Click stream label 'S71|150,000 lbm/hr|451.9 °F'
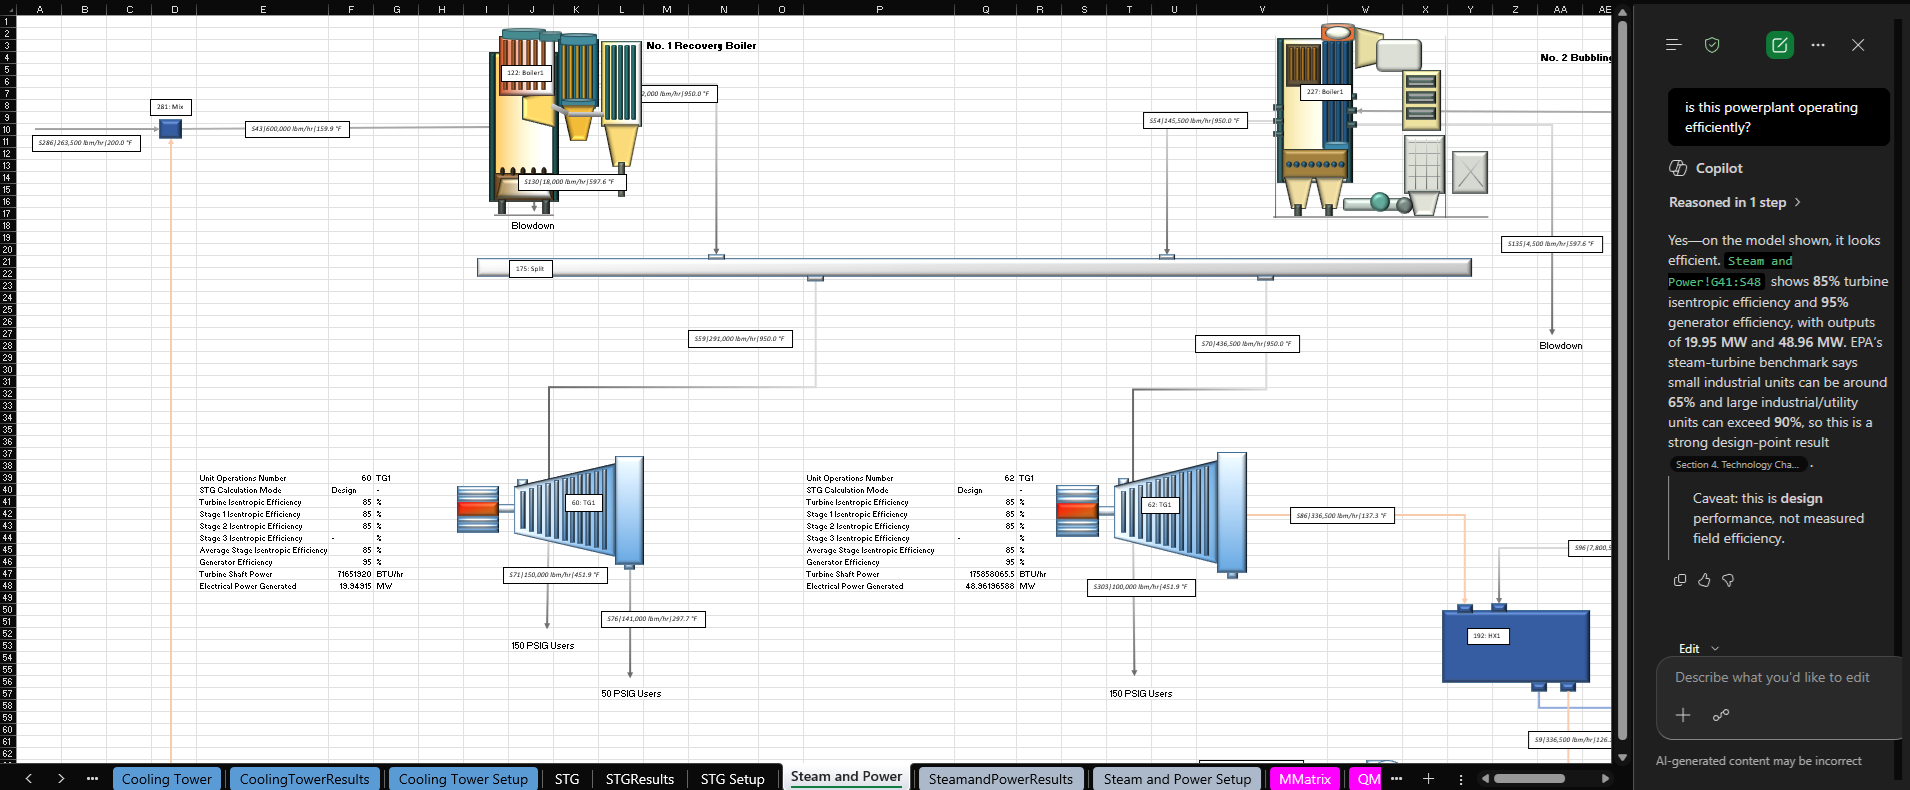This screenshot has height=790, width=1910. [555, 575]
